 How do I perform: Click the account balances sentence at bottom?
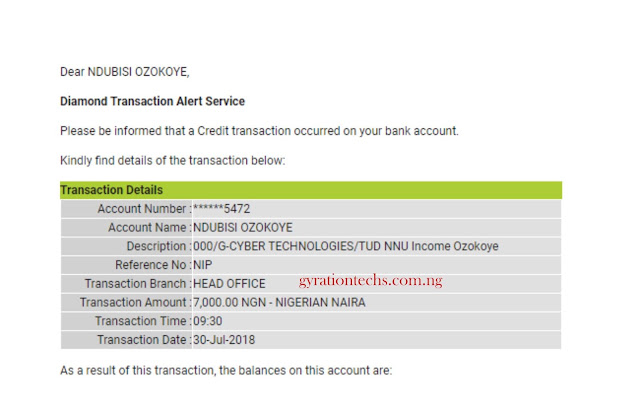pyautogui.click(x=226, y=371)
